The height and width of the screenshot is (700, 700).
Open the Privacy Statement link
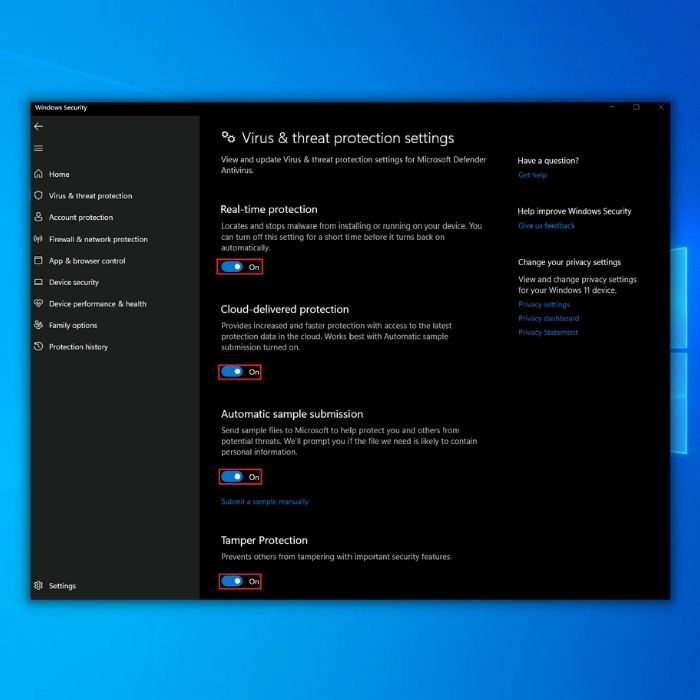click(548, 332)
